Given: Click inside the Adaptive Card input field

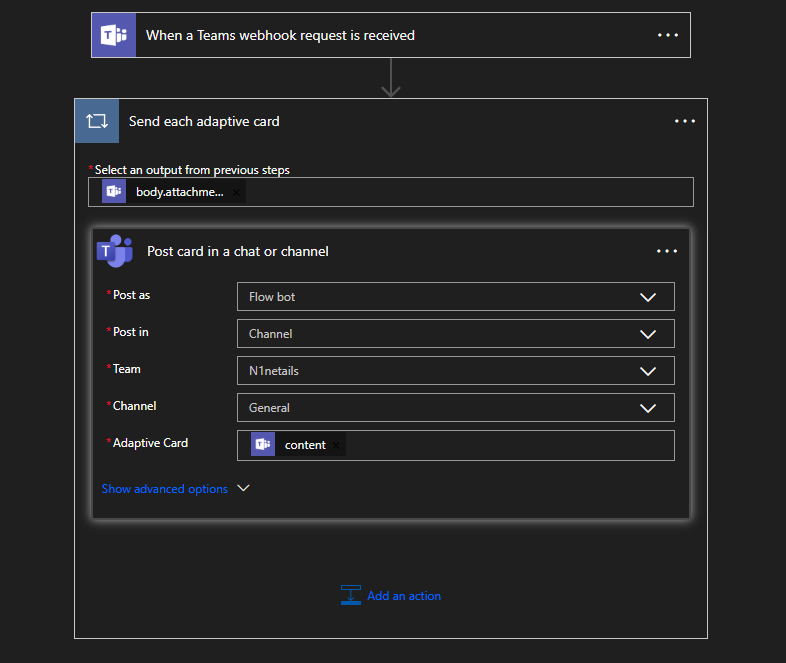Looking at the screenshot, I should pyautogui.click(x=500, y=445).
